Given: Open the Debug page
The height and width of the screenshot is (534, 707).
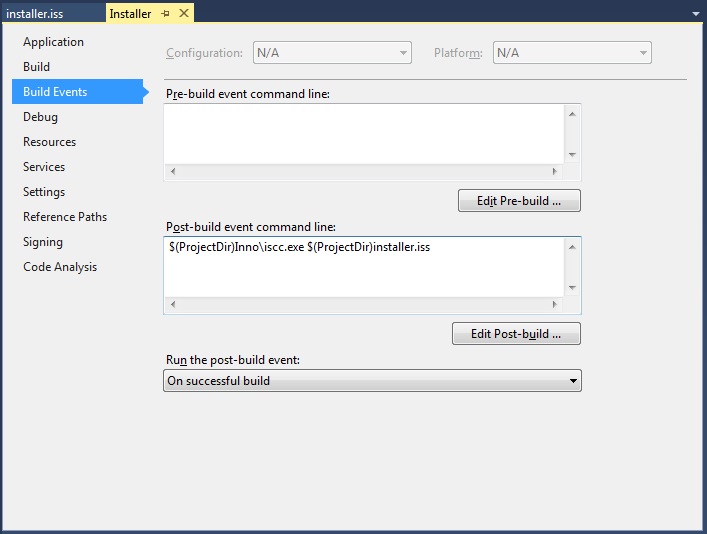Looking at the screenshot, I should (40, 117).
